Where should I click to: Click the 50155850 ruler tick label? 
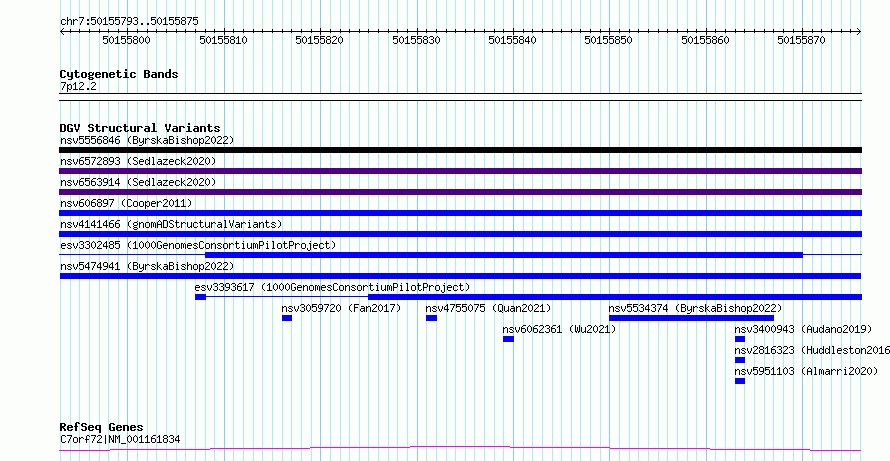pos(609,40)
